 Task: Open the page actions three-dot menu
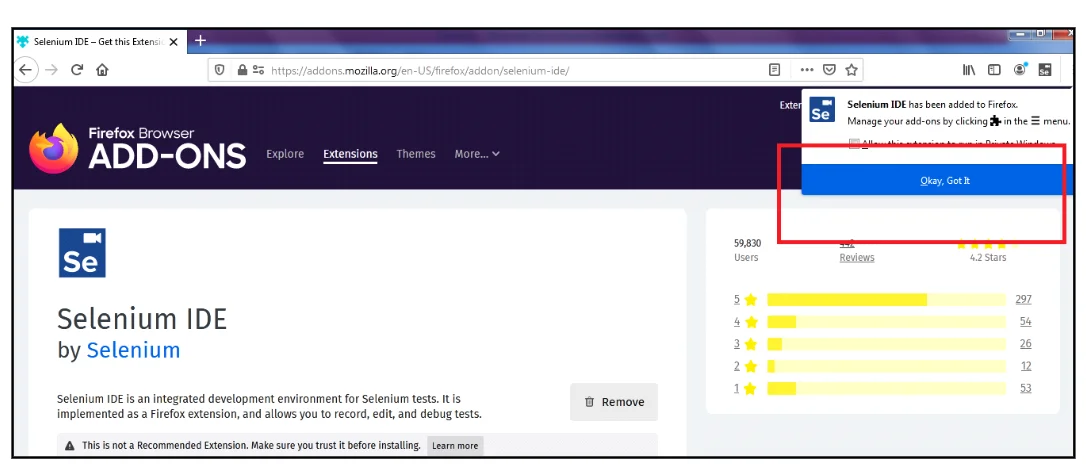click(807, 70)
